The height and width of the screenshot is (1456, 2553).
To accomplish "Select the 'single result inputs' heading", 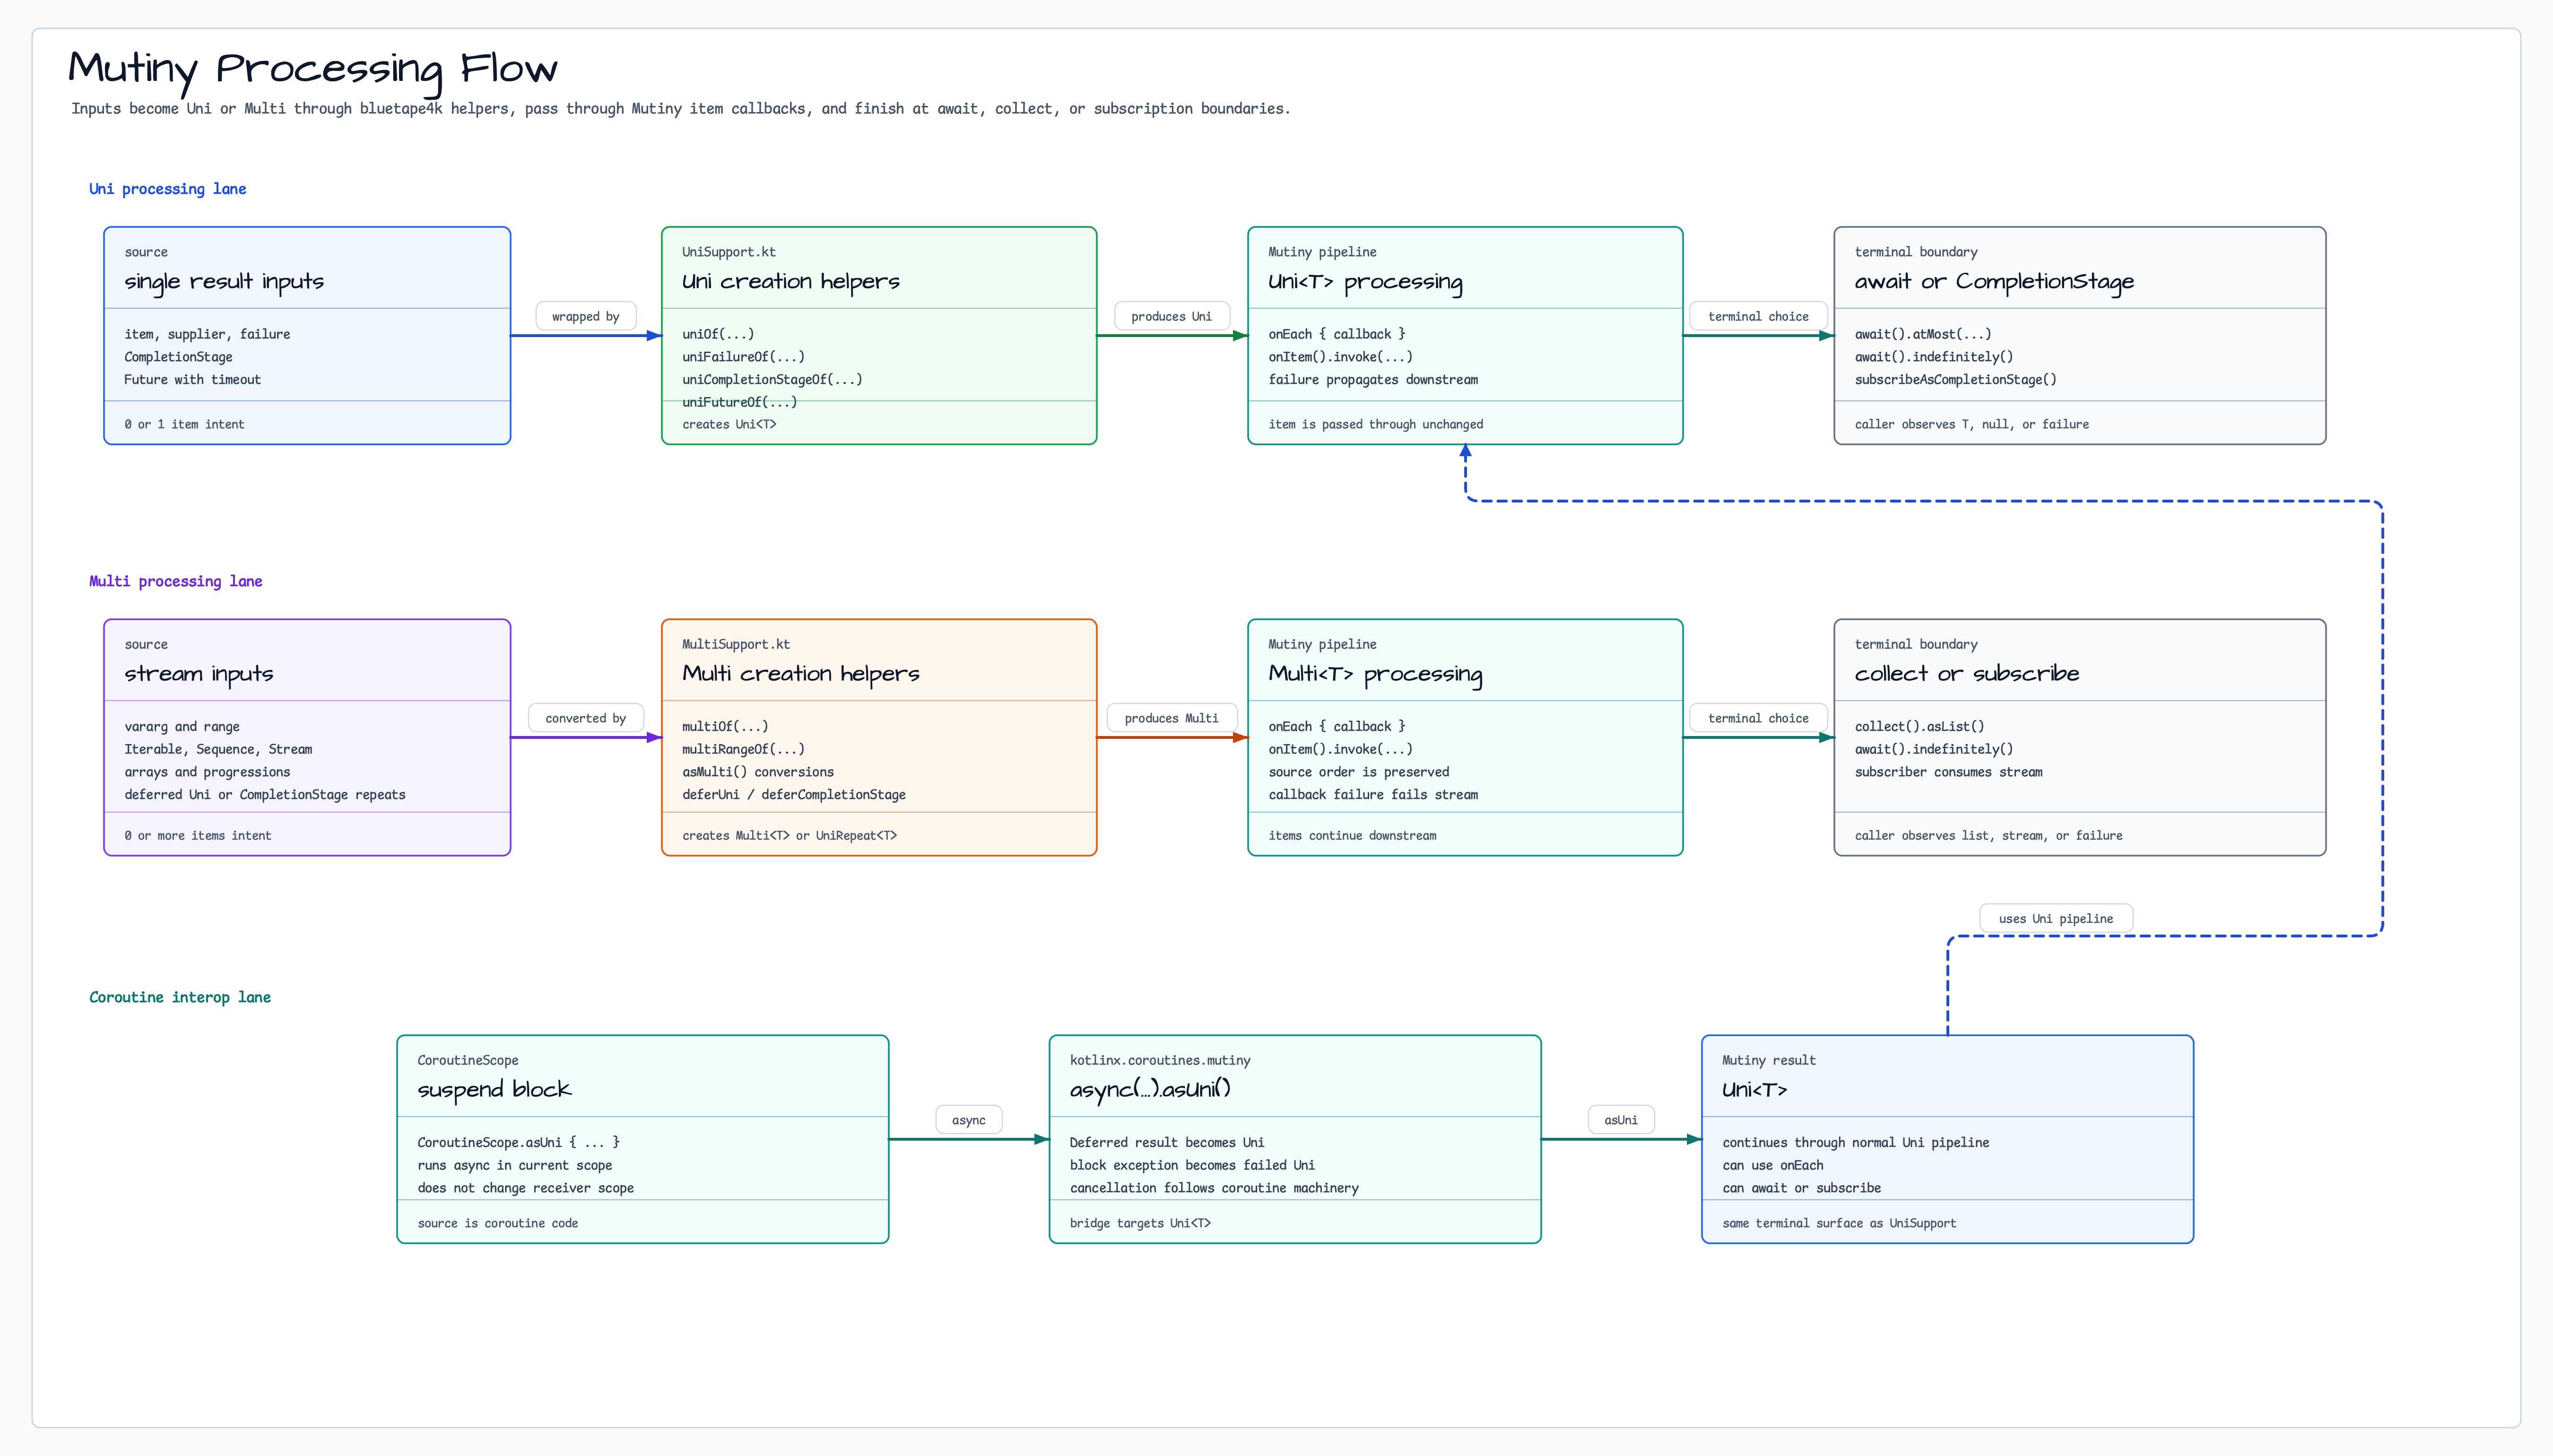I will [x=224, y=282].
